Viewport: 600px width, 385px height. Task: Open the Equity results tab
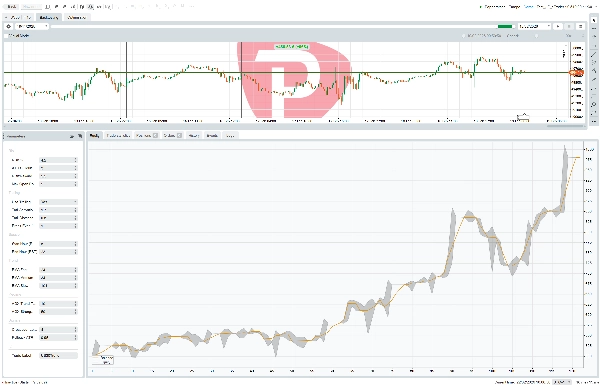(95, 135)
